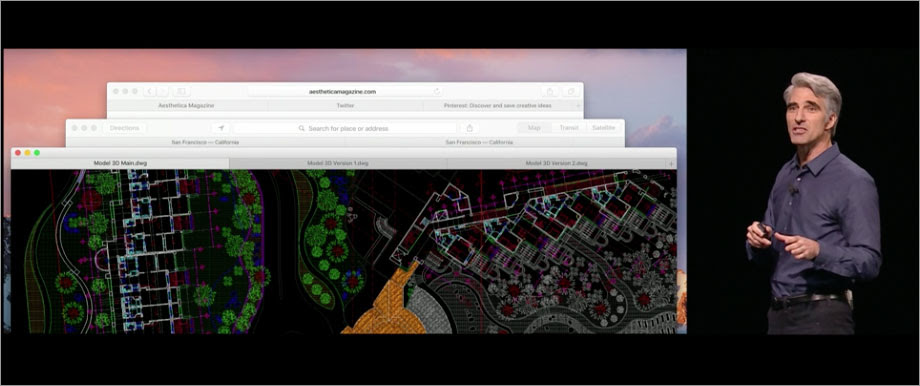Open the share button in Maps
Screen dimensions: 920x386
(x=469, y=128)
